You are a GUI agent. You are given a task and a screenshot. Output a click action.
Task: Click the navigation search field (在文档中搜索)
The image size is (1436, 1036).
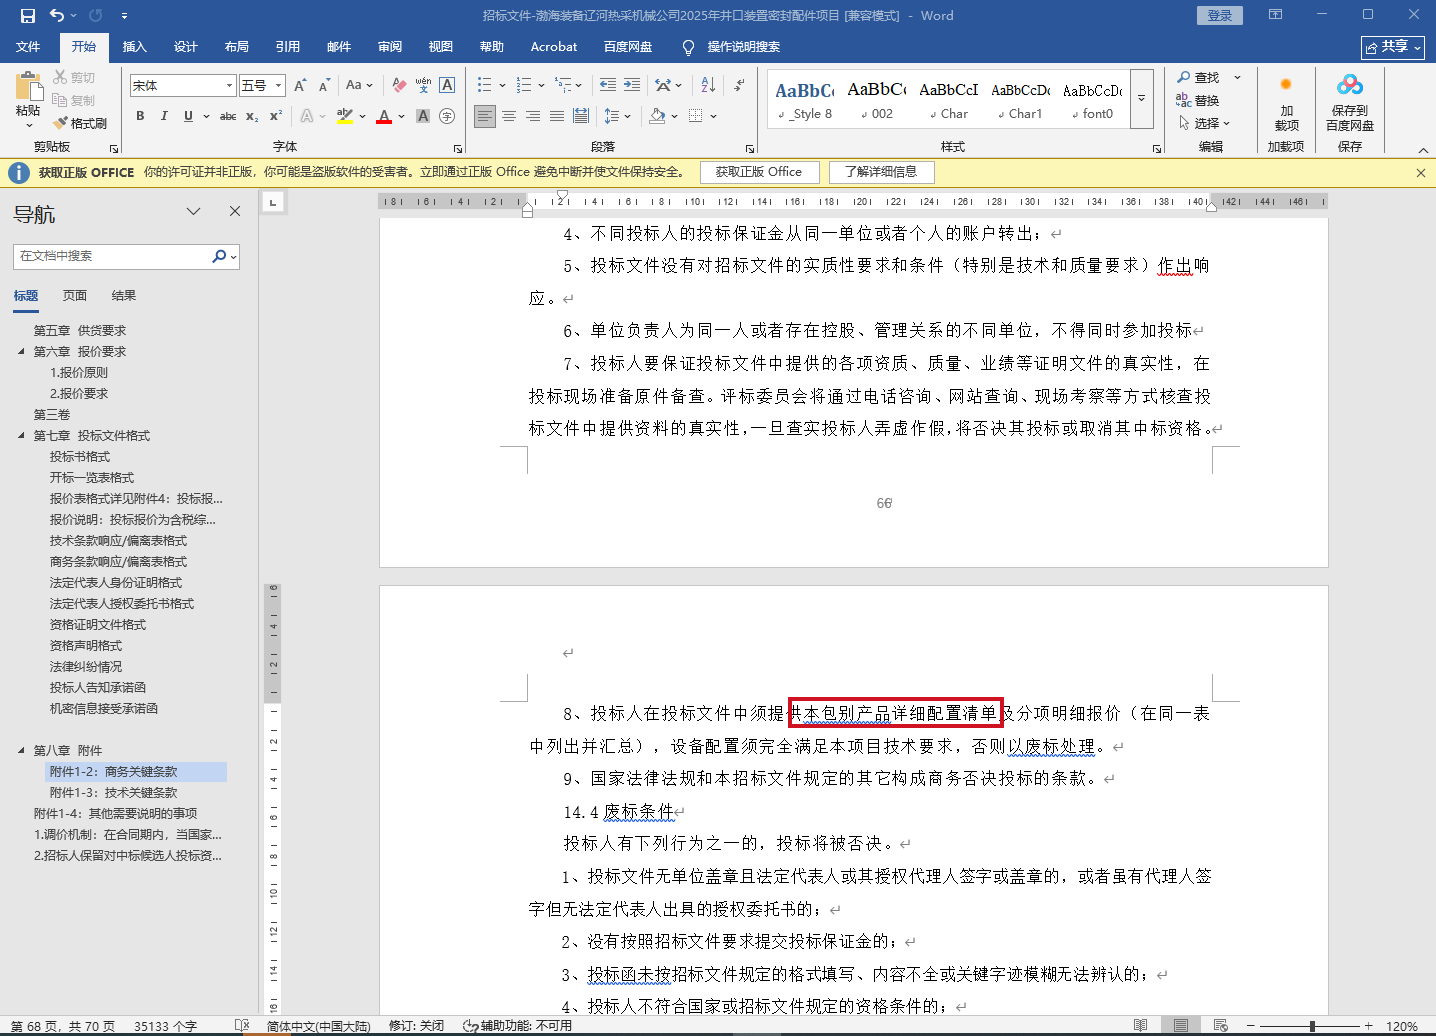[x=110, y=256]
